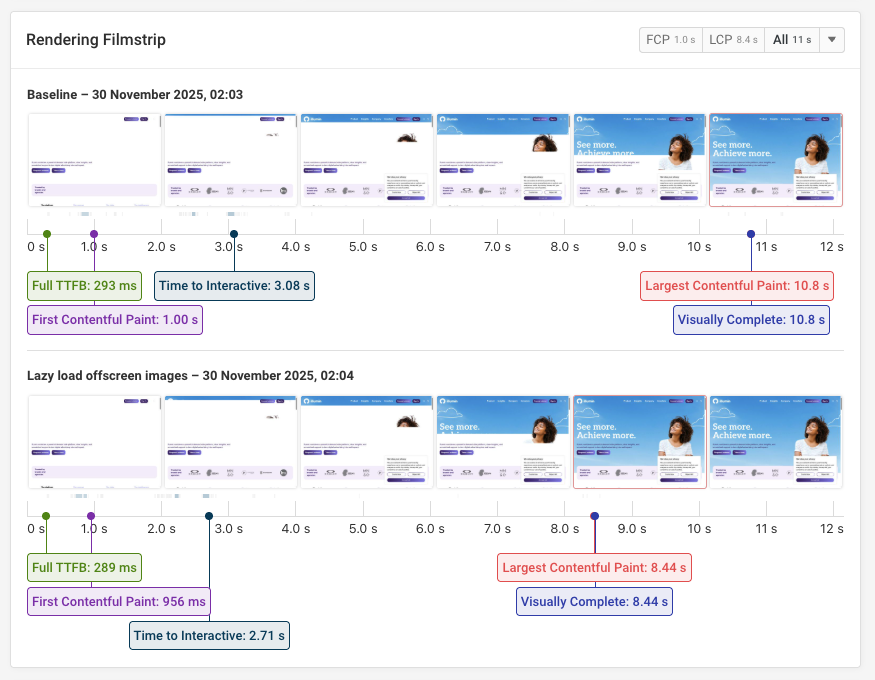
Task: Click the Baseline run title link
Action: (135, 95)
